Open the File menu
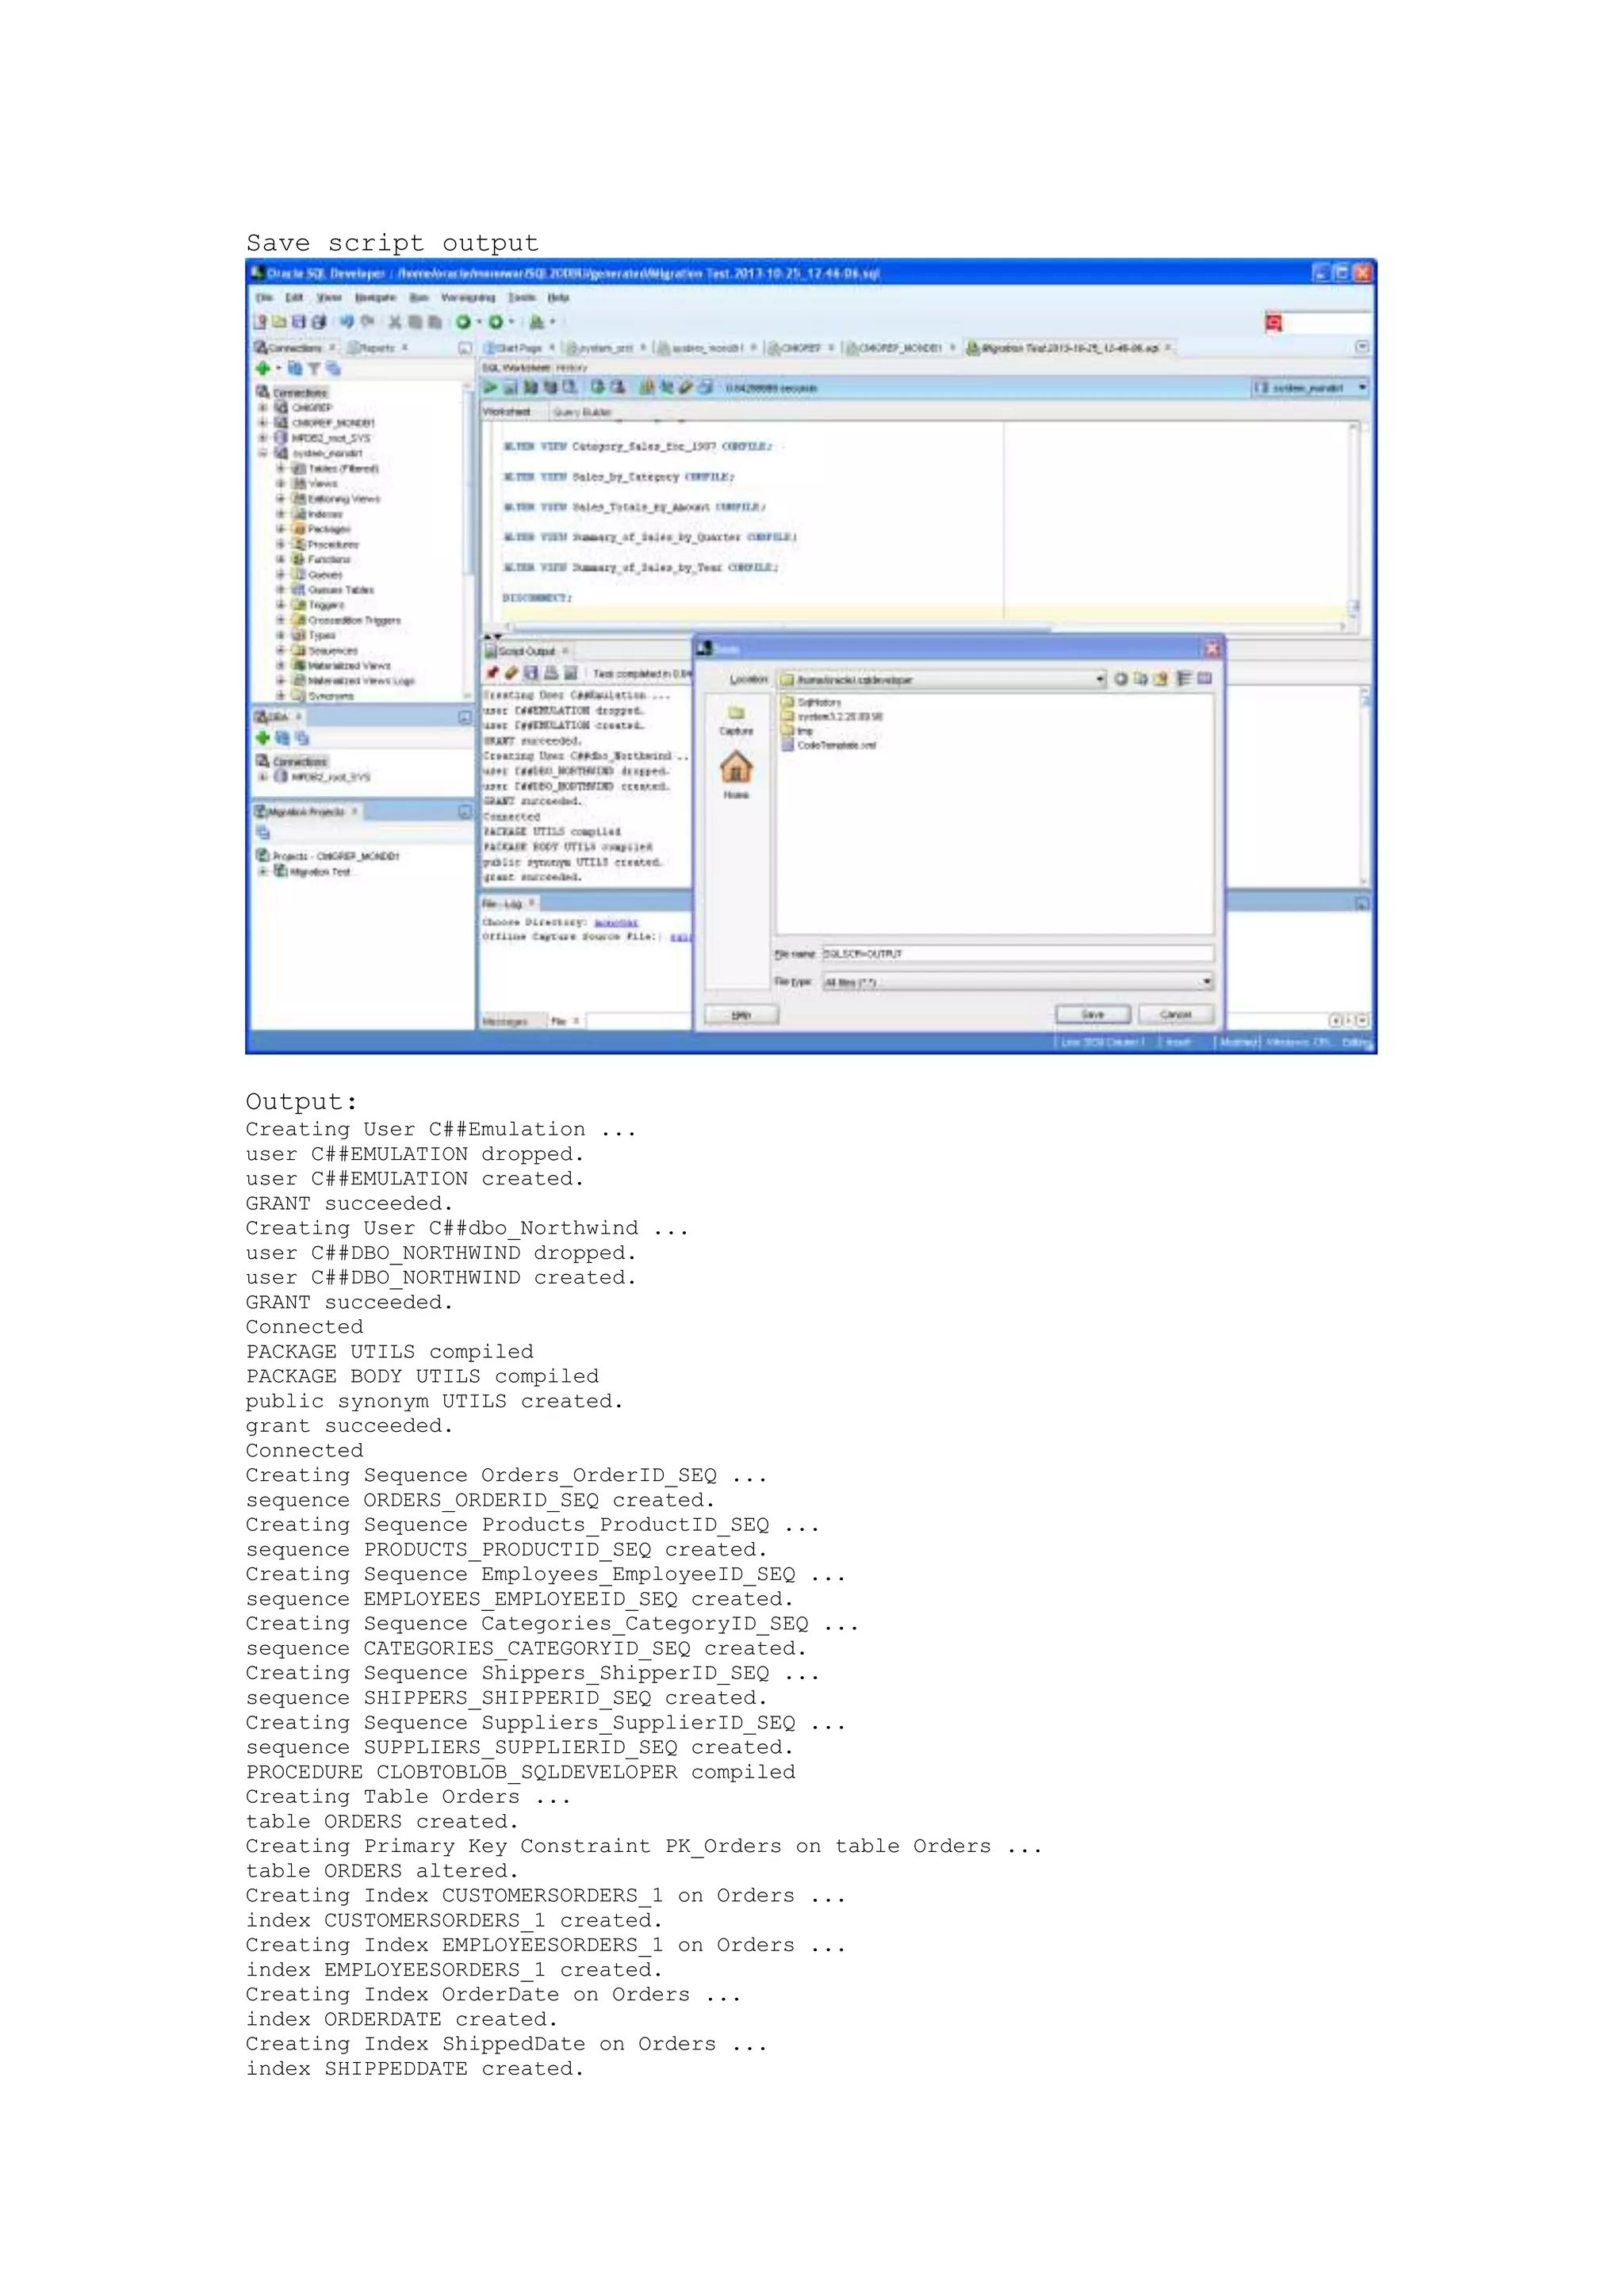The width and height of the screenshot is (1624, 2296). [264, 297]
